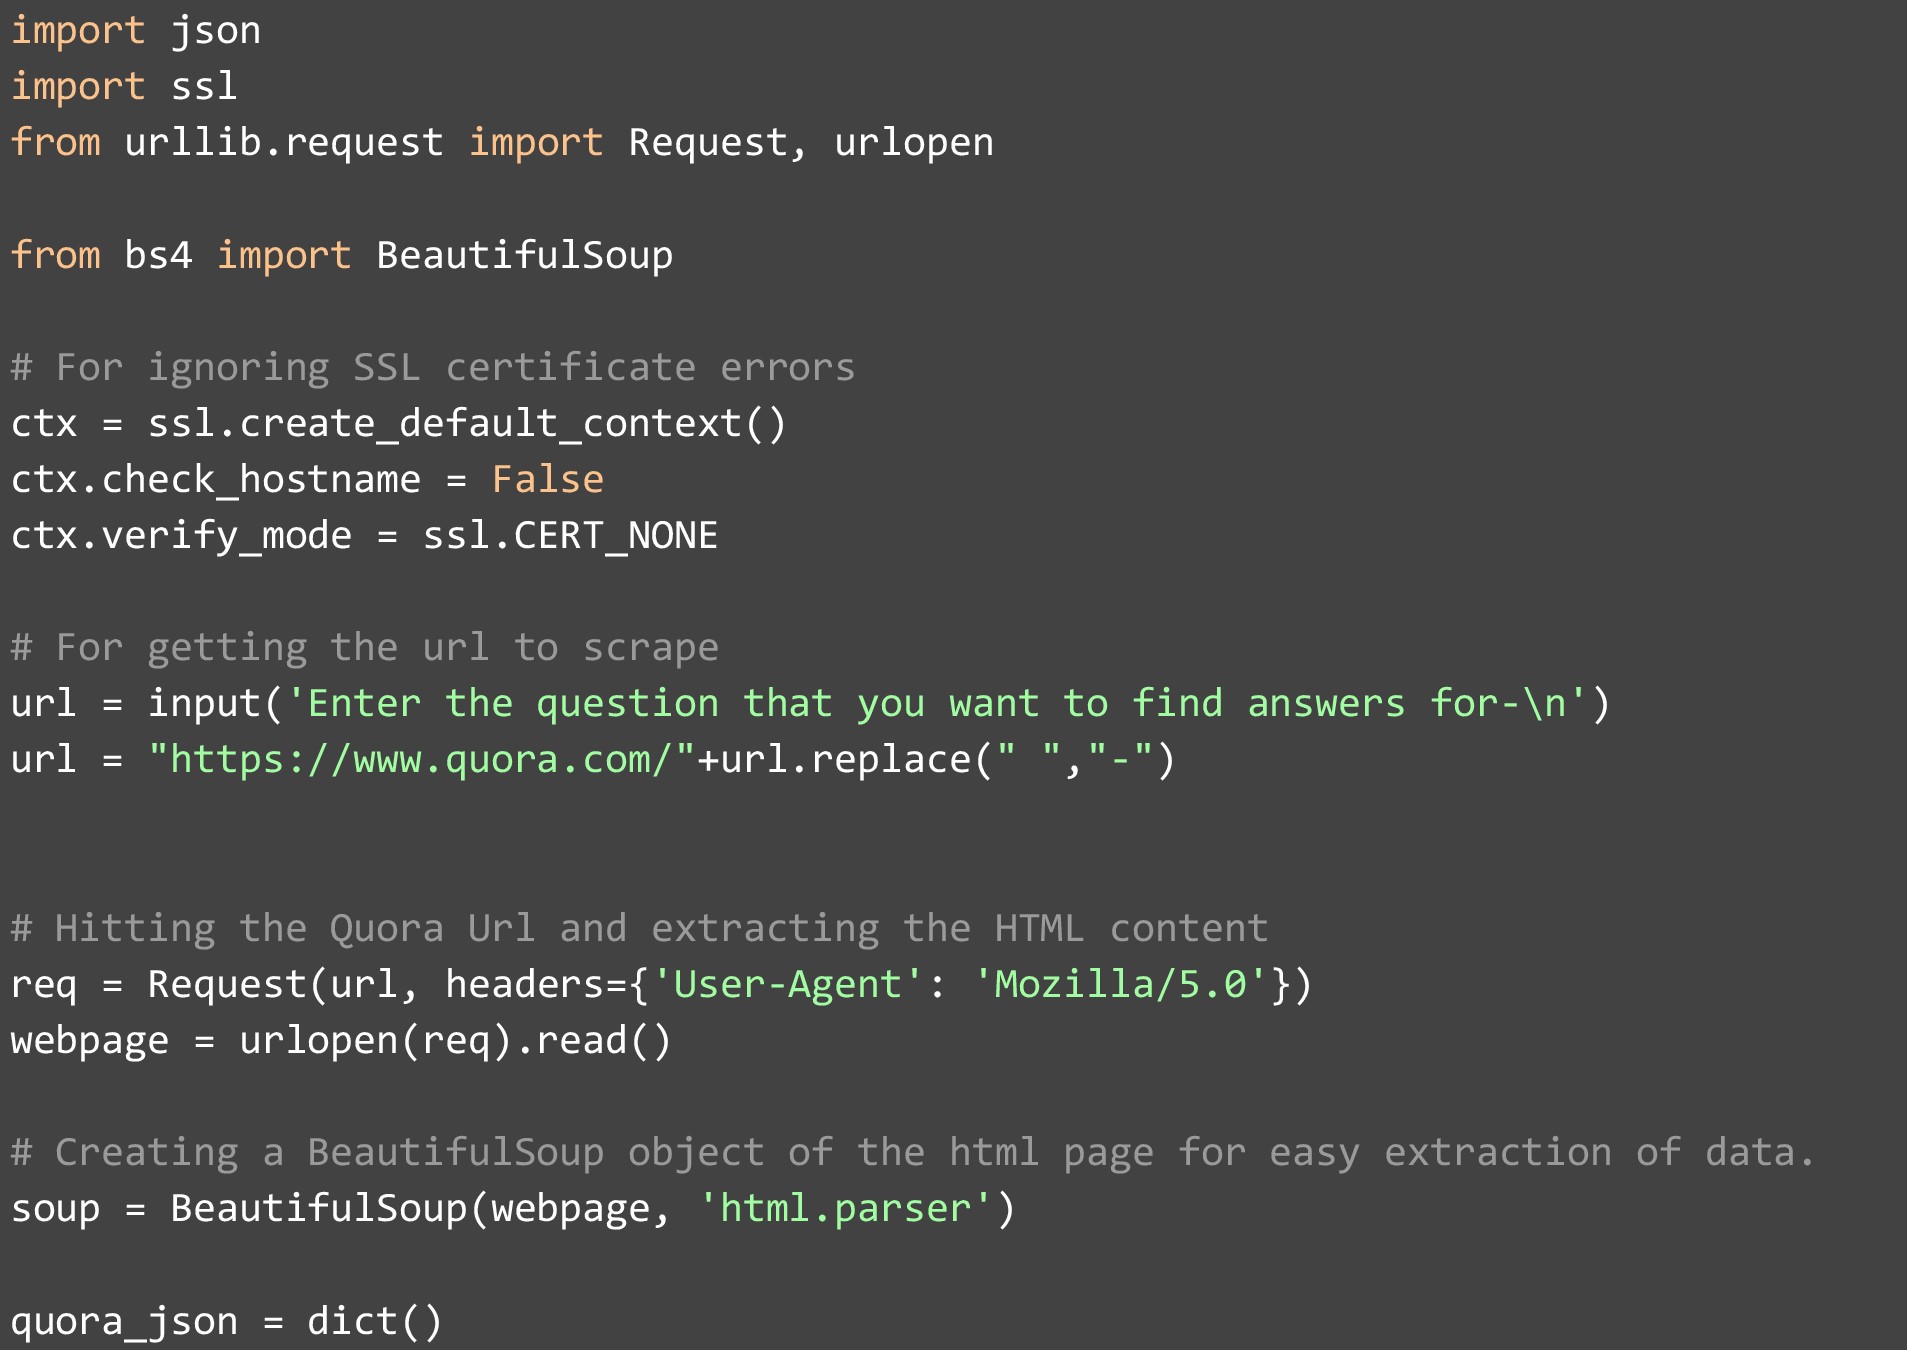Click the 'Hitting the Quora Url' comment
1907x1350 pixels.
pos(639,929)
